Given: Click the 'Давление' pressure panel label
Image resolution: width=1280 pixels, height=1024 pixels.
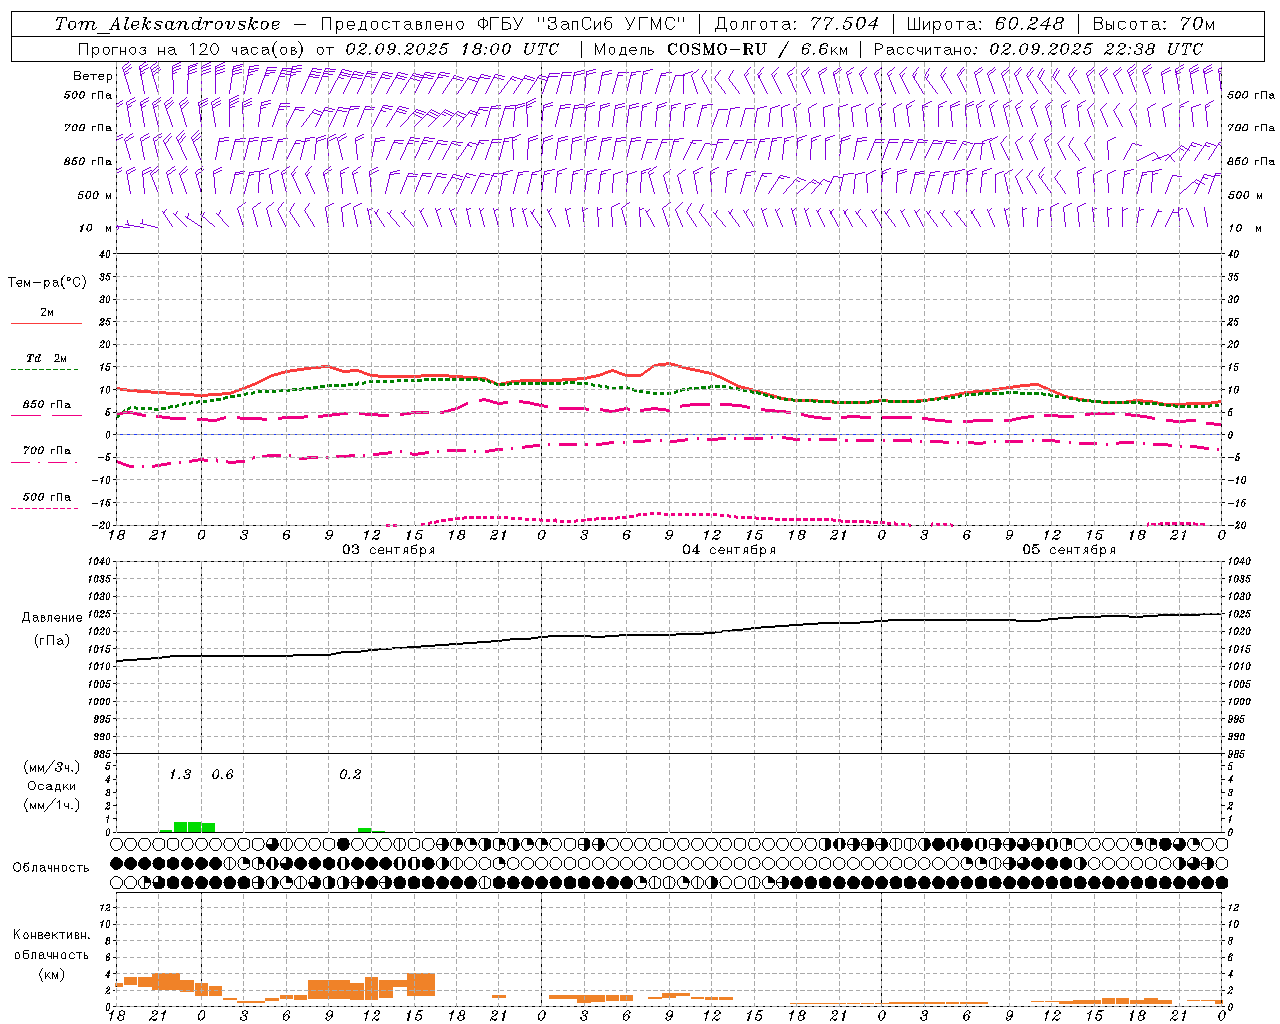Looking at the screenshot, I should [52, 618].
